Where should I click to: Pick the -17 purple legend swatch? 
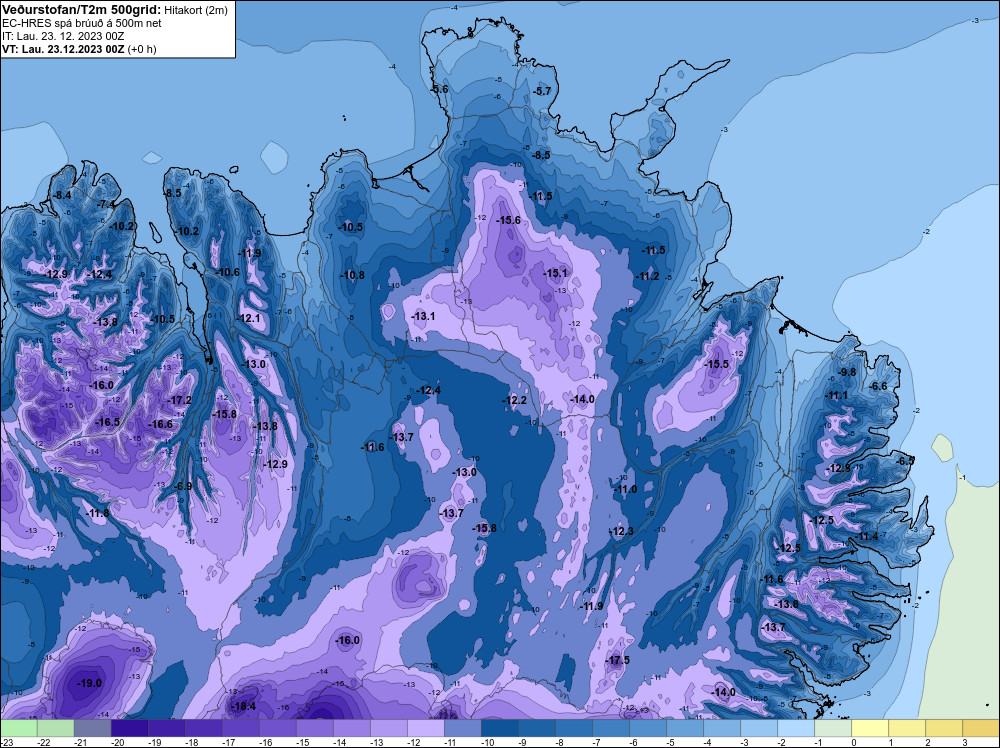(x=240, y=728)
